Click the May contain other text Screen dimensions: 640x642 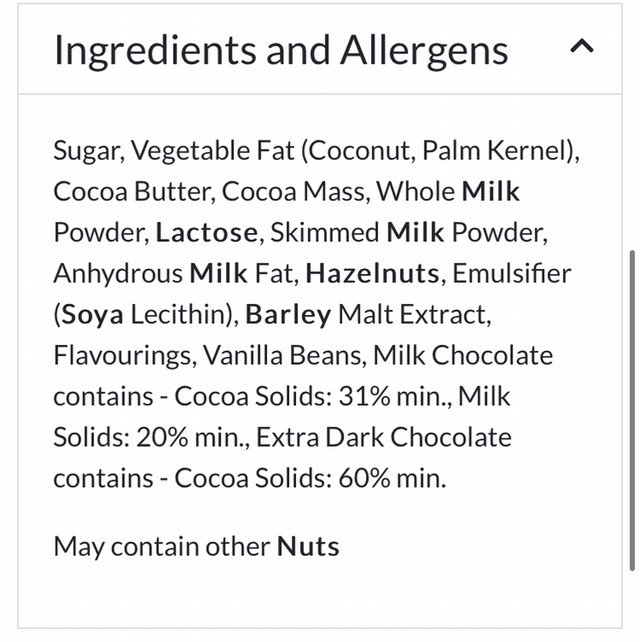click(162, 547)
